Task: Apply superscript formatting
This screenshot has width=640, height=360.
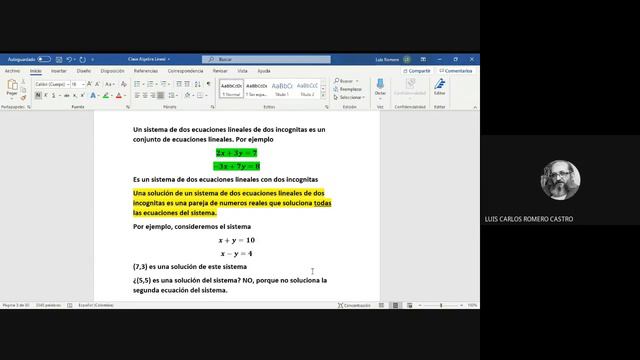Action: coord(82,96)
